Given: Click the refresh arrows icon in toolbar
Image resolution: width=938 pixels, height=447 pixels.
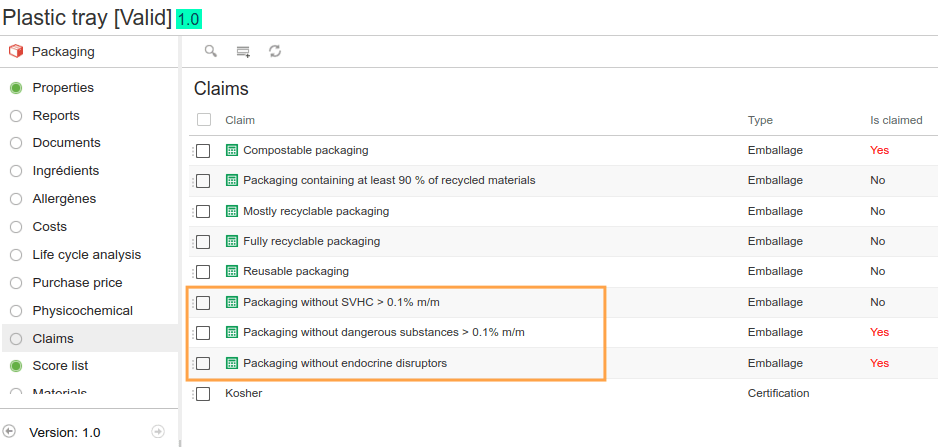Looking at the screenshot, I should 275,51.
